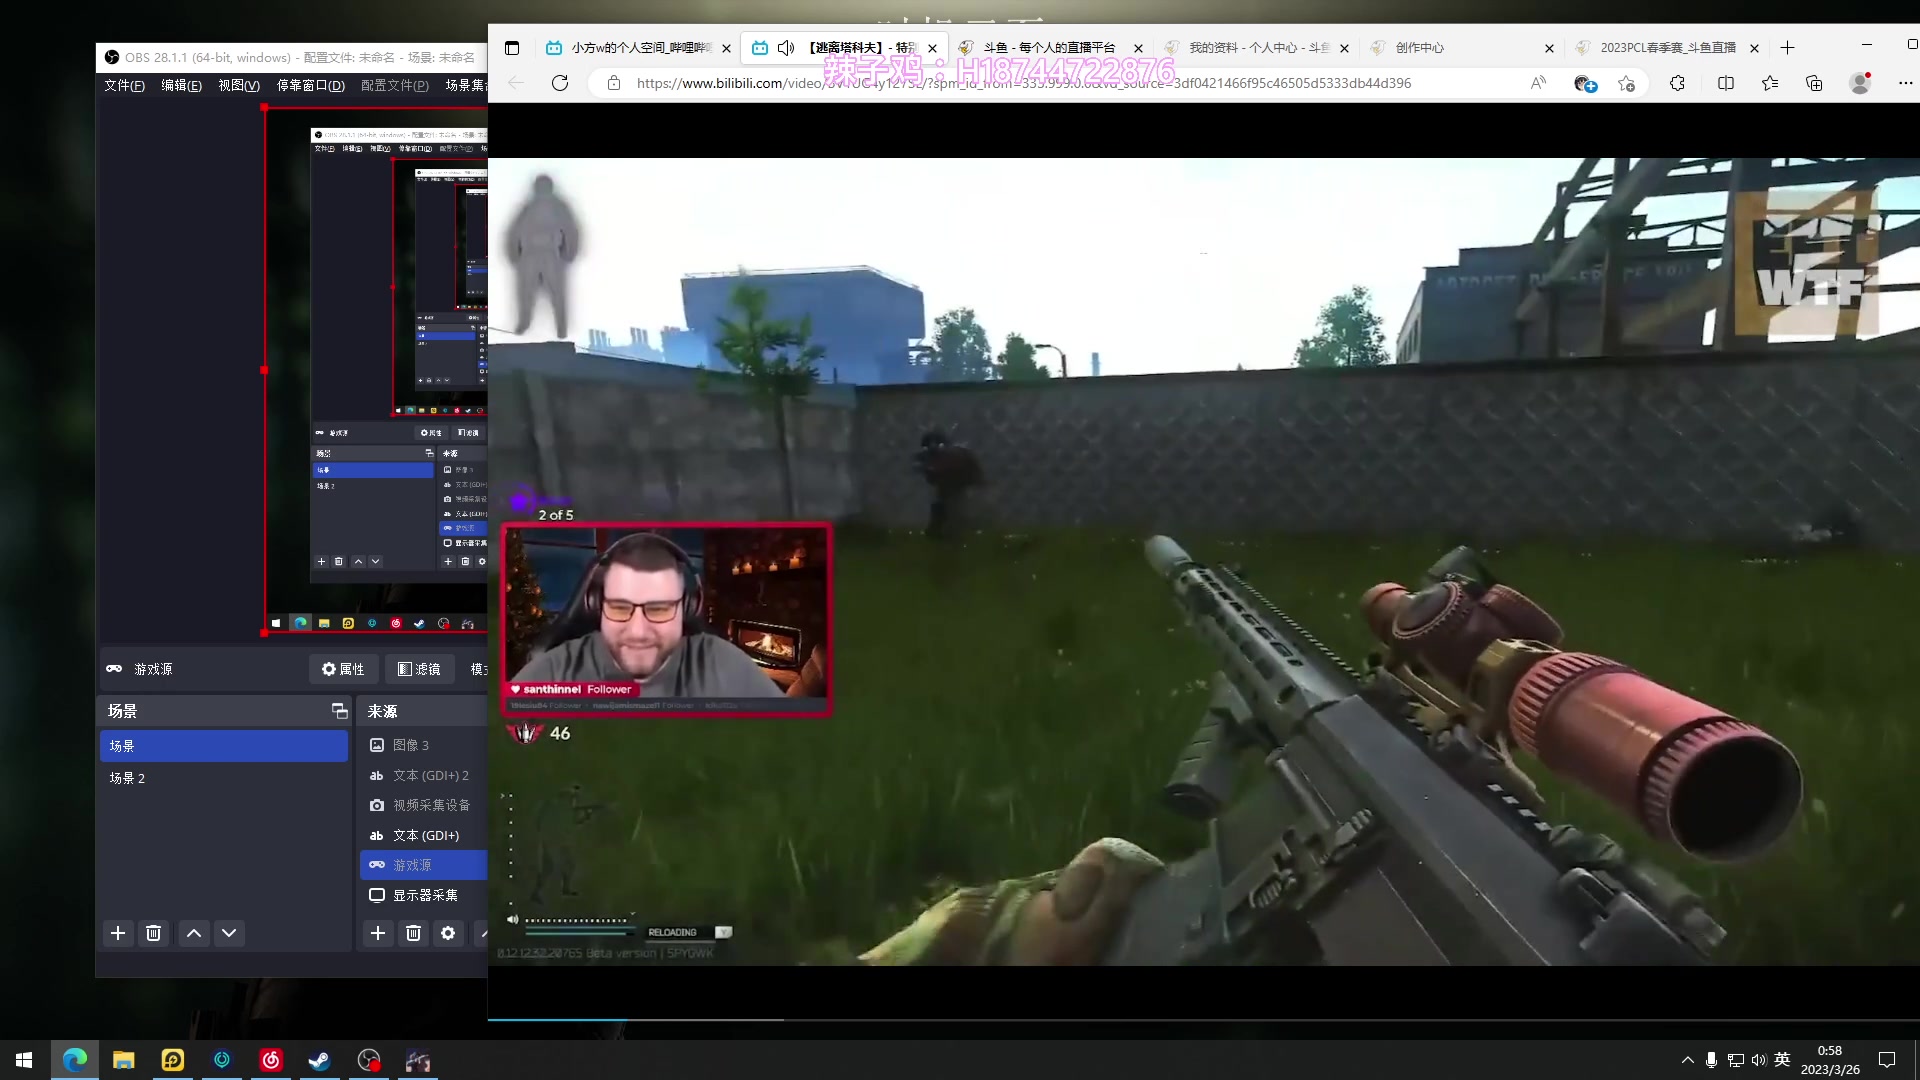Open Edge favorites list
Viewport: 1920px width, 1080px height.
(1770, 83)
